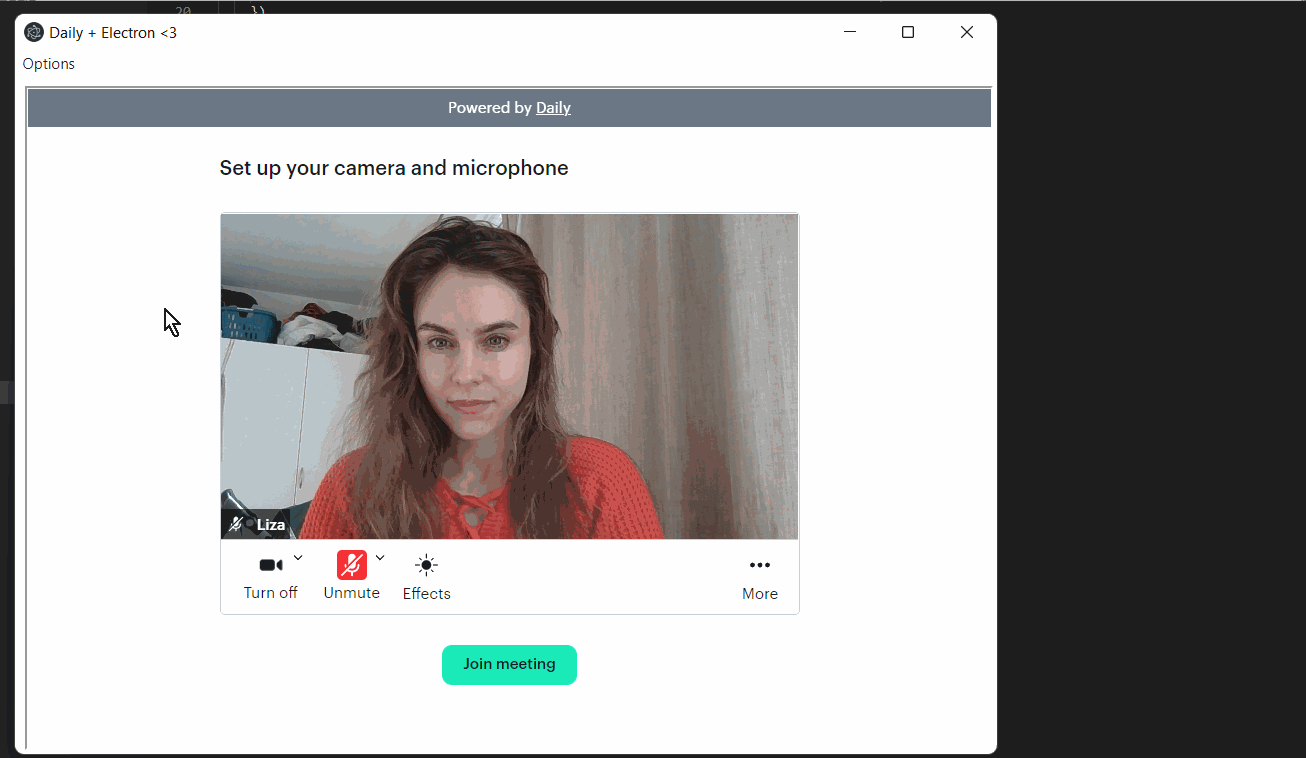Click the Set up your camera heading
Viewport: 1306px width, 758px height.
click(x=393, y=167)
